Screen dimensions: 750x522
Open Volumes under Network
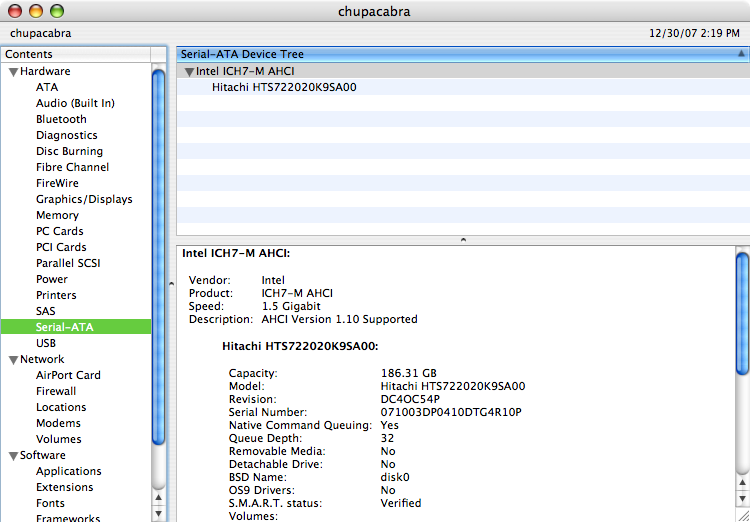click(x=58, y=439)
